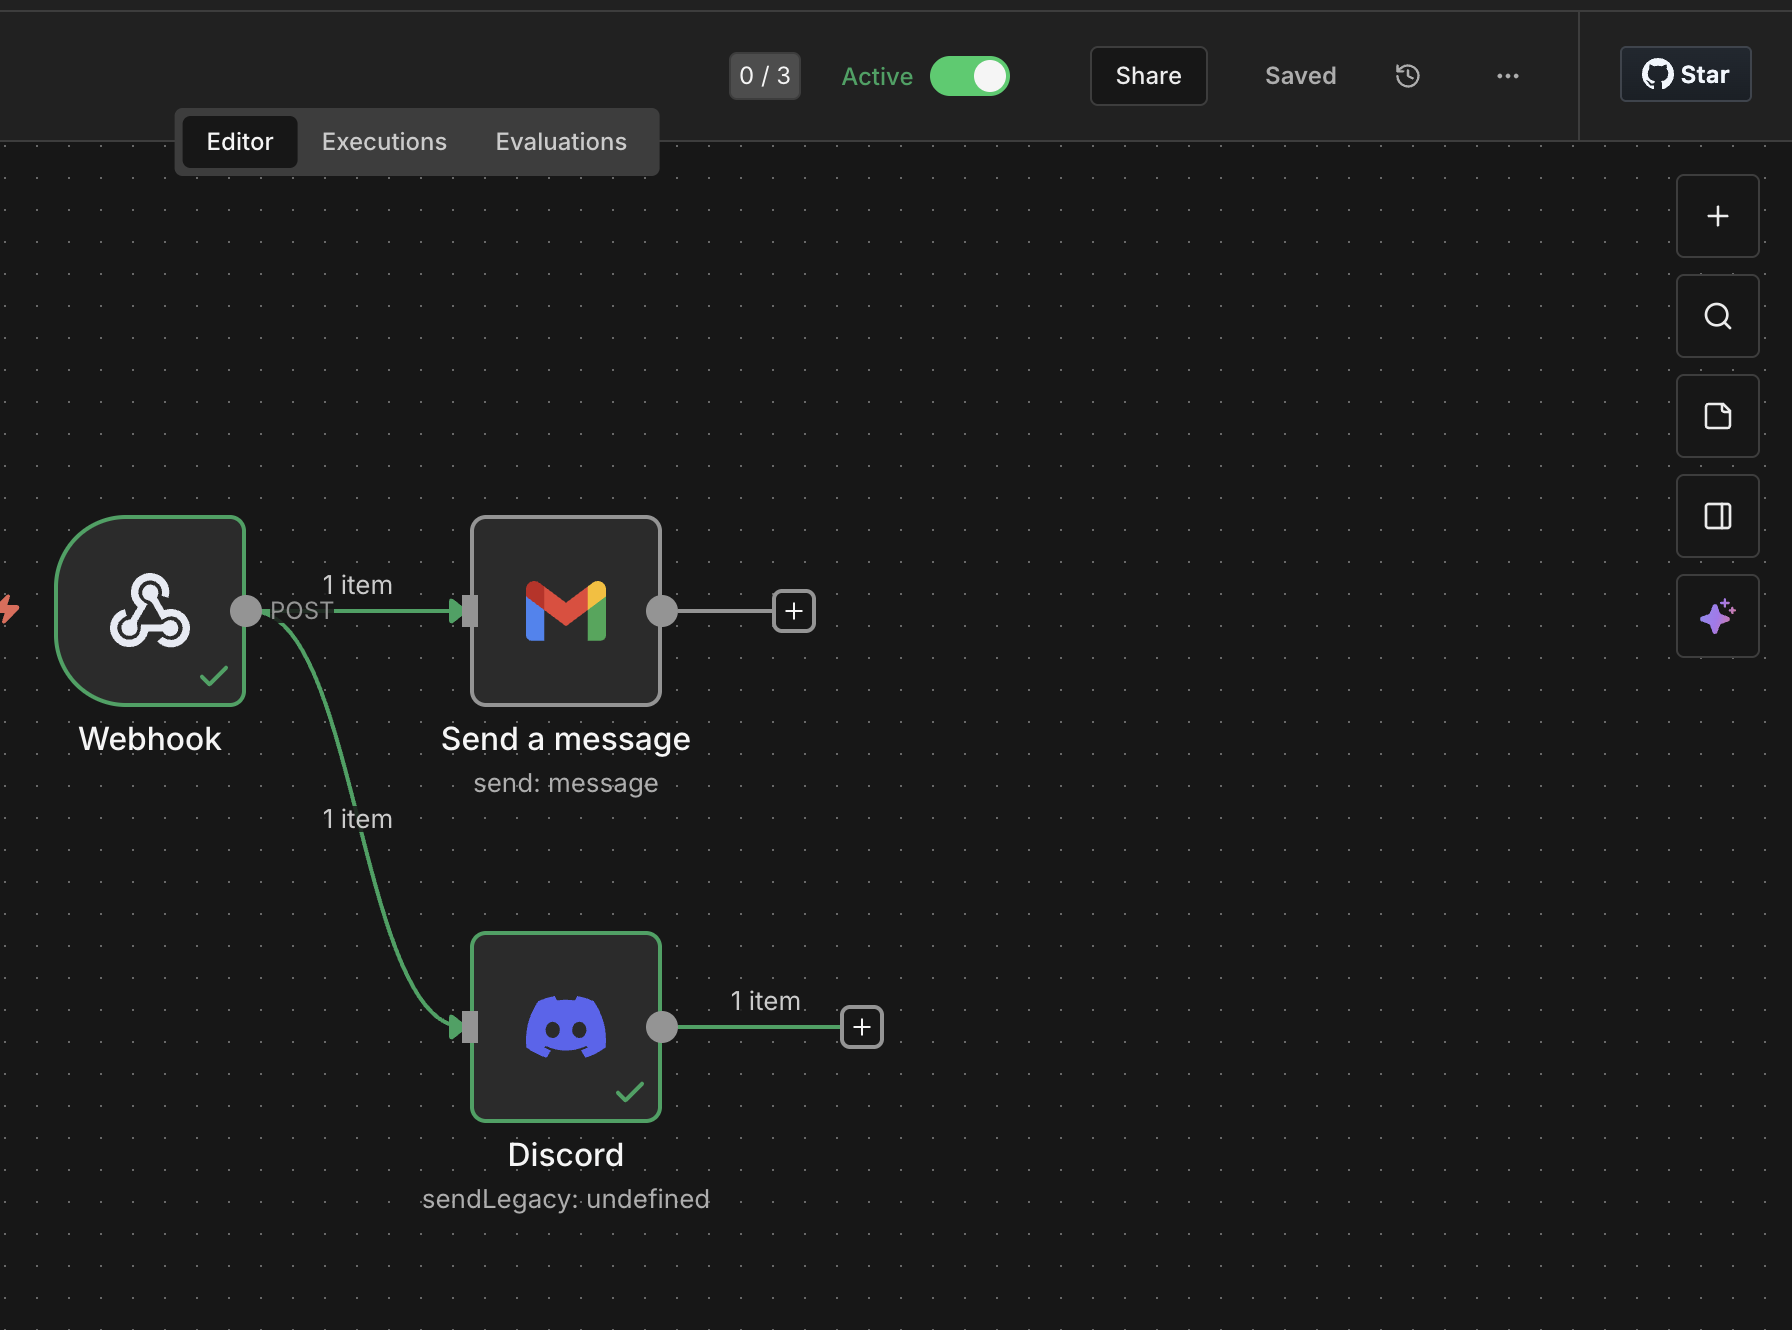Open the three-dot workflow options menu
Viewport: 1792px width, 1330px height.
1507,76
